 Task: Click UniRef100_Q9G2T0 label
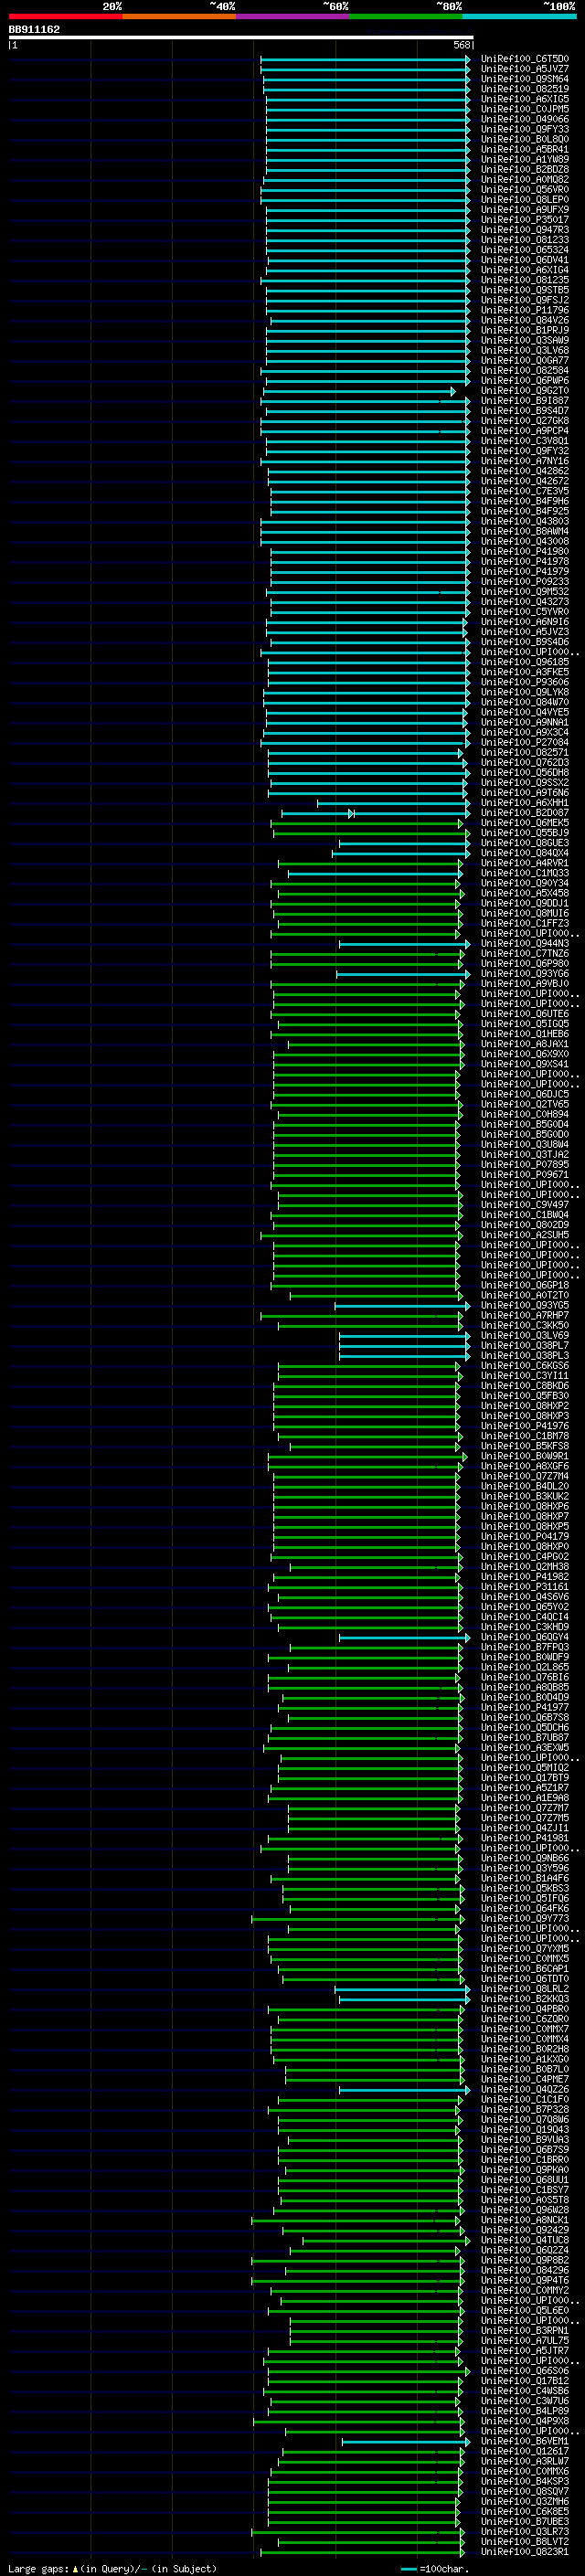tap(525, 391)
